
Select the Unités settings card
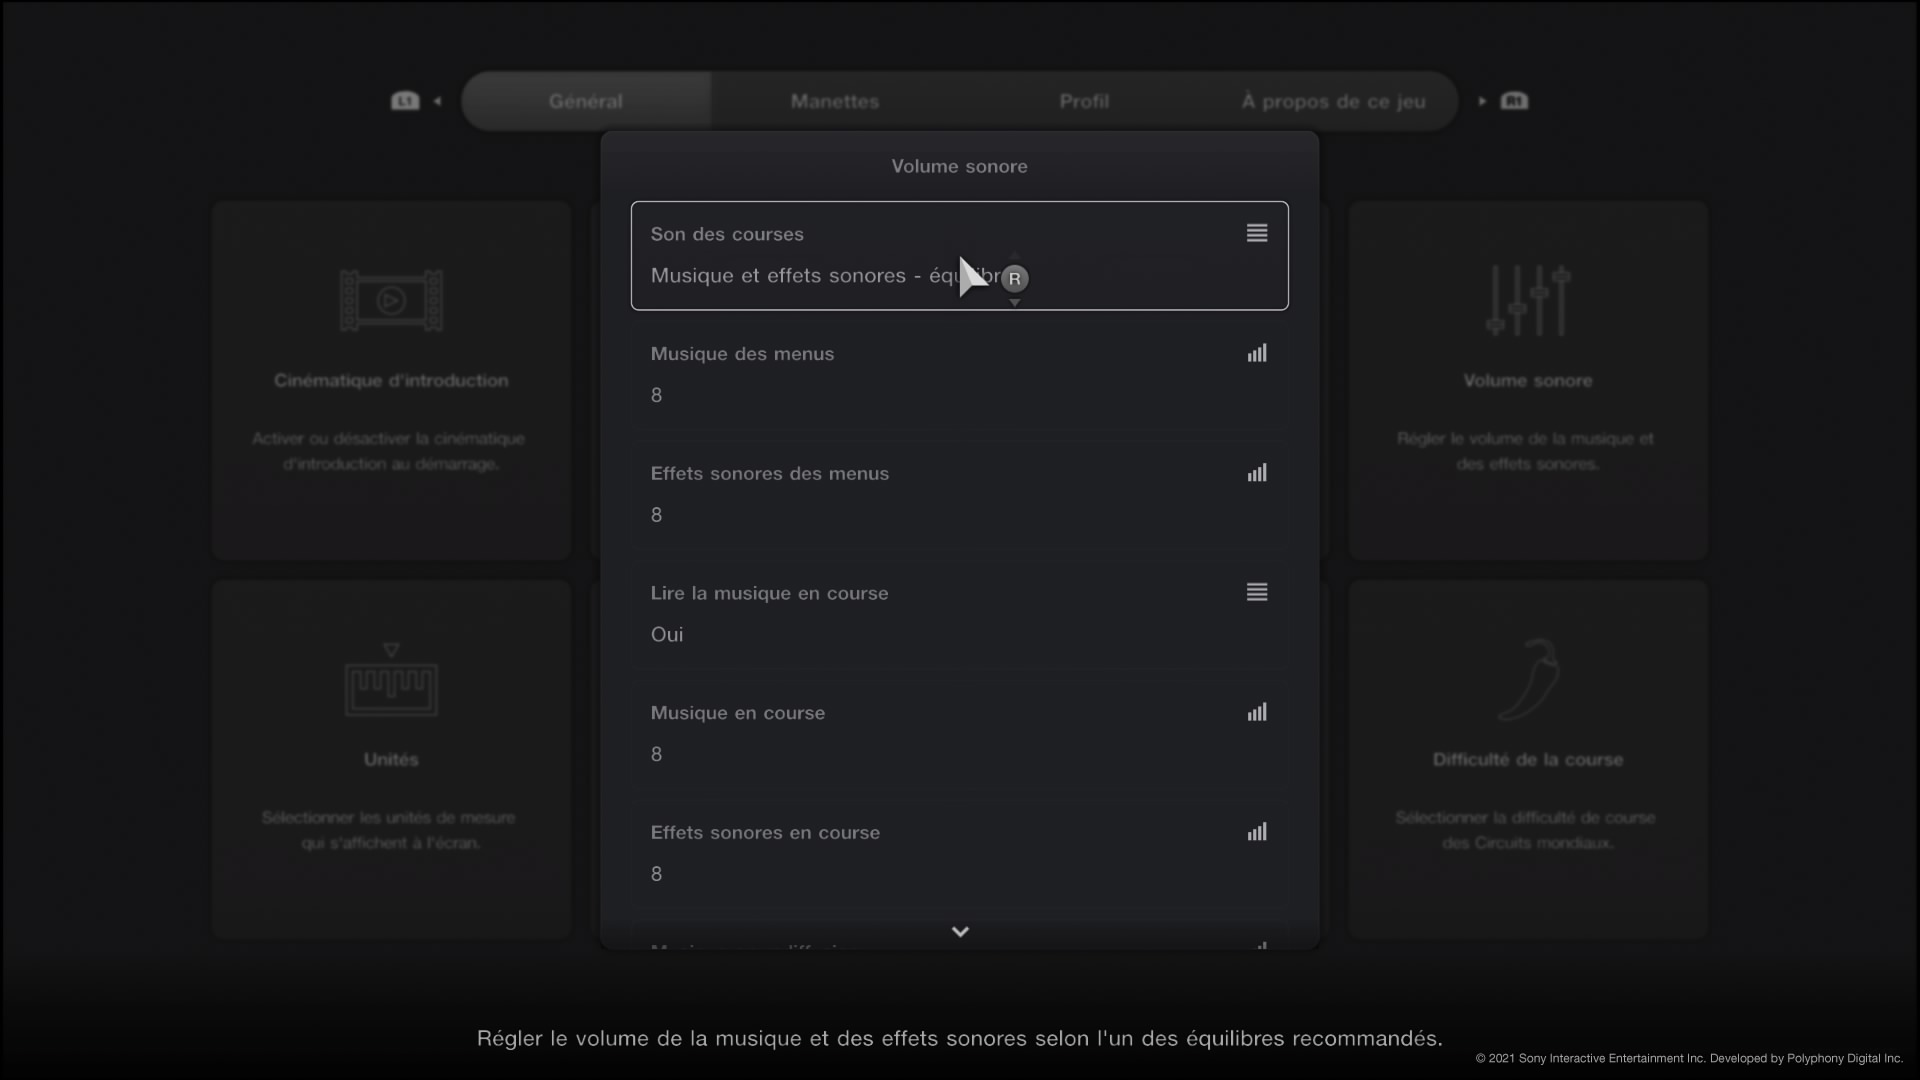tap(391, 758)
